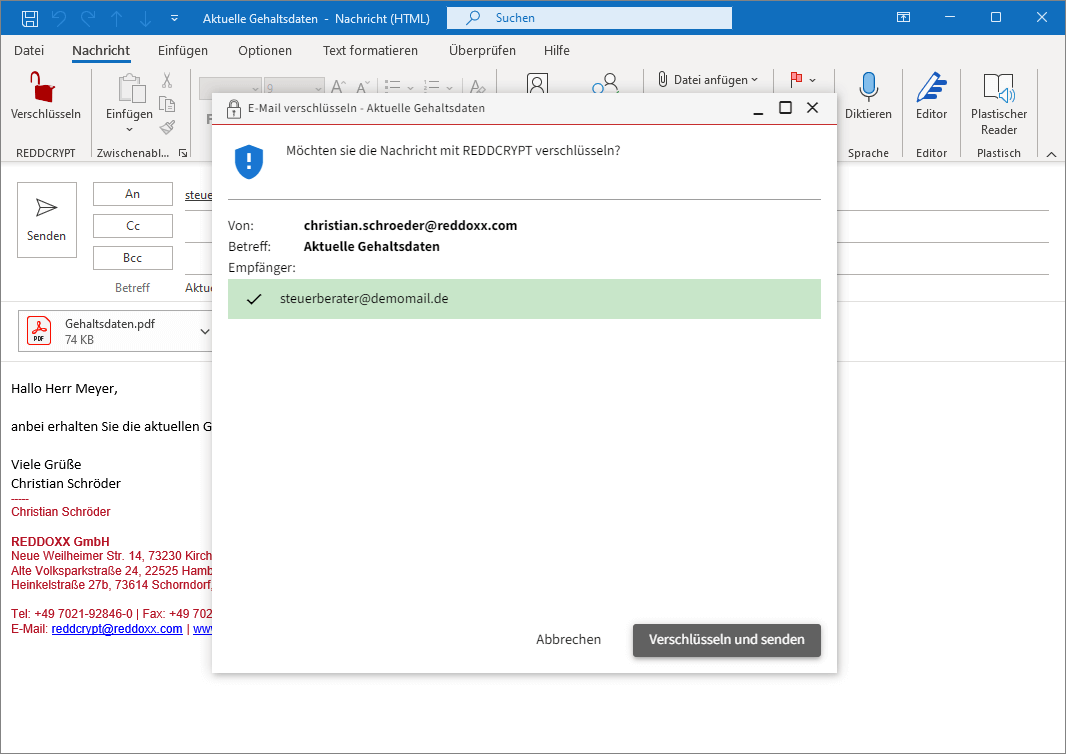
Task: Open Zwischenablage dialog launcher
Action: [183, 154]
